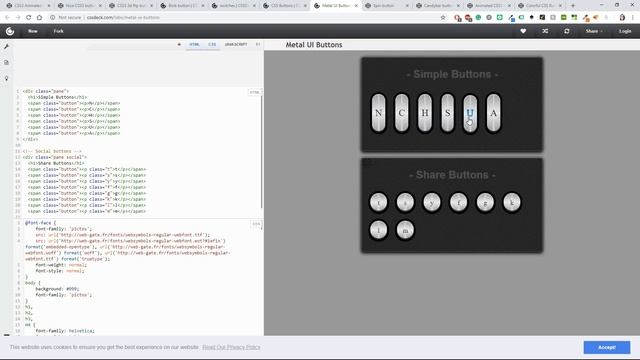Screen dimensions: 640x360
Task: Switch to the Colorful CSS browser tab
Action: [540, 6]
